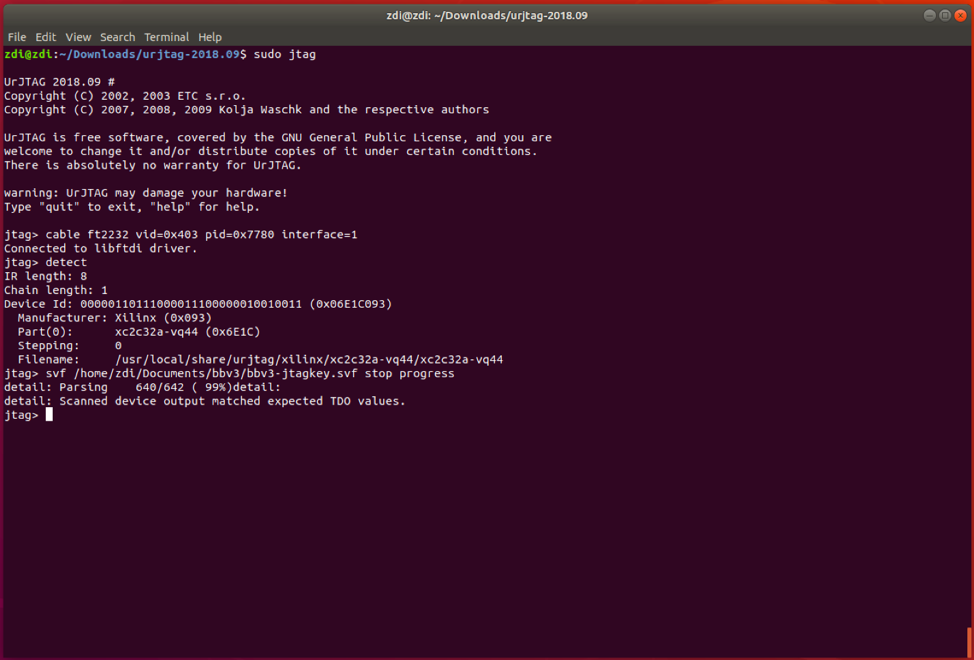
Task: Click the 'Stepping: 0' line
Action: pyautogui.click(x=70, y=346)
